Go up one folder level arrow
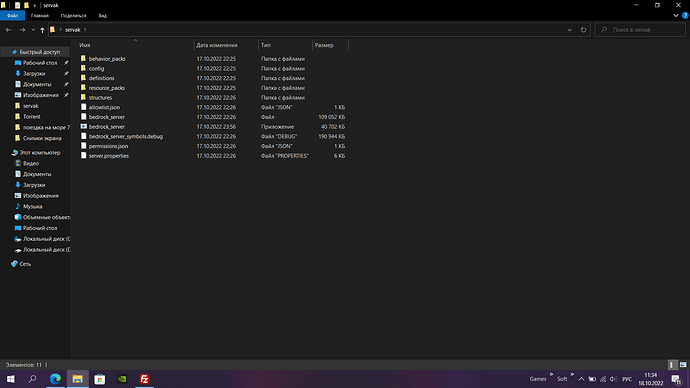690x388 pixels. [42, 30]
